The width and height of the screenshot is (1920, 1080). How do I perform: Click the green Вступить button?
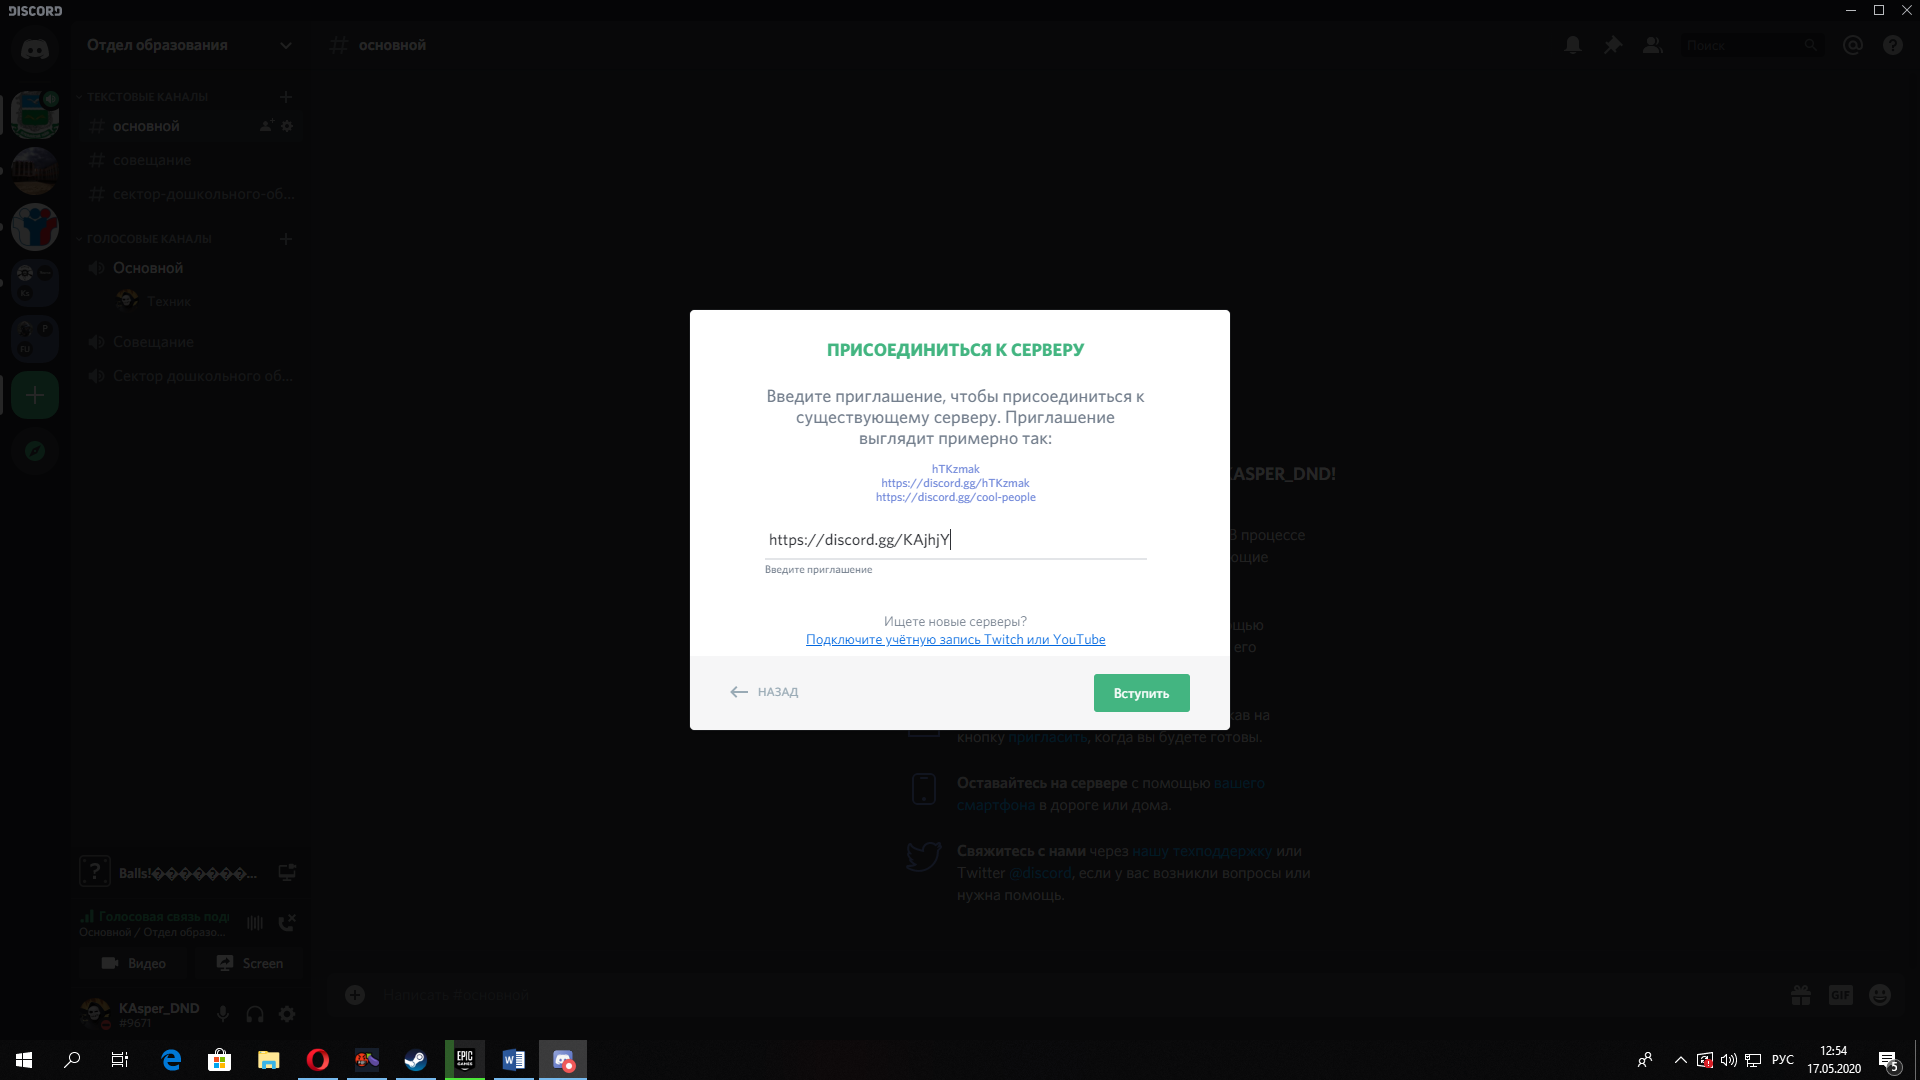pyautogui.click(x=1141, y=693)
